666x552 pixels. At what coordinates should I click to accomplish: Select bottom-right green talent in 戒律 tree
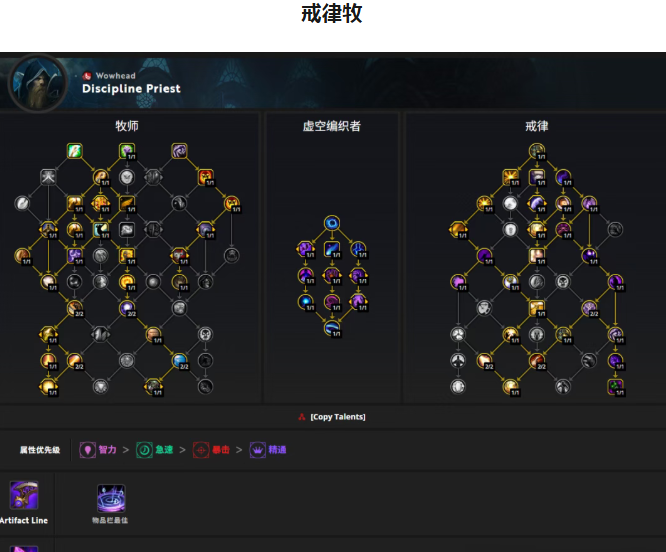coord(615,387)
